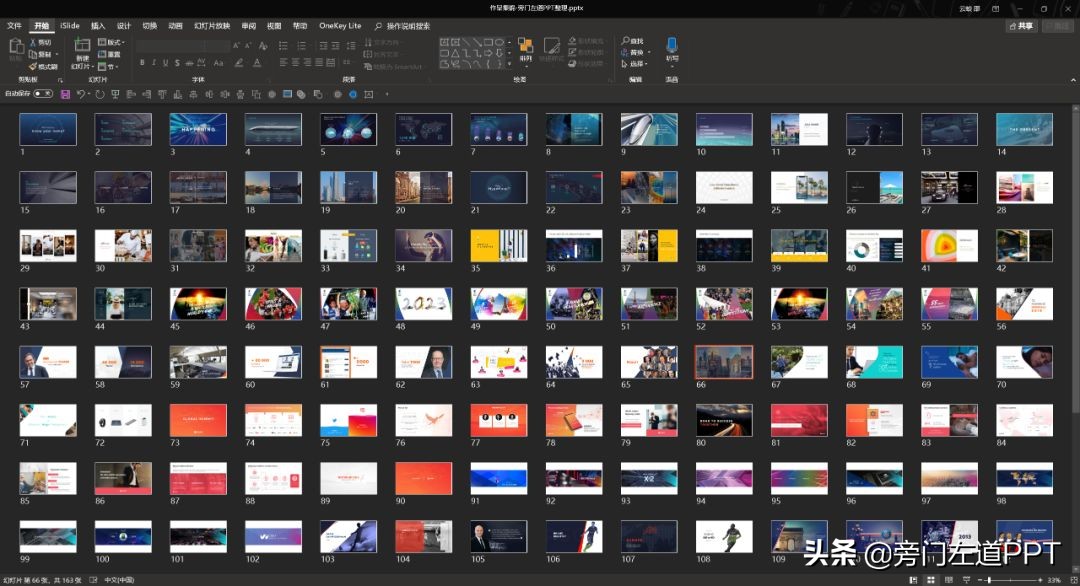Click the Arrange (排列) icon
Screen dimensions: 1080x586
[526, 47]
